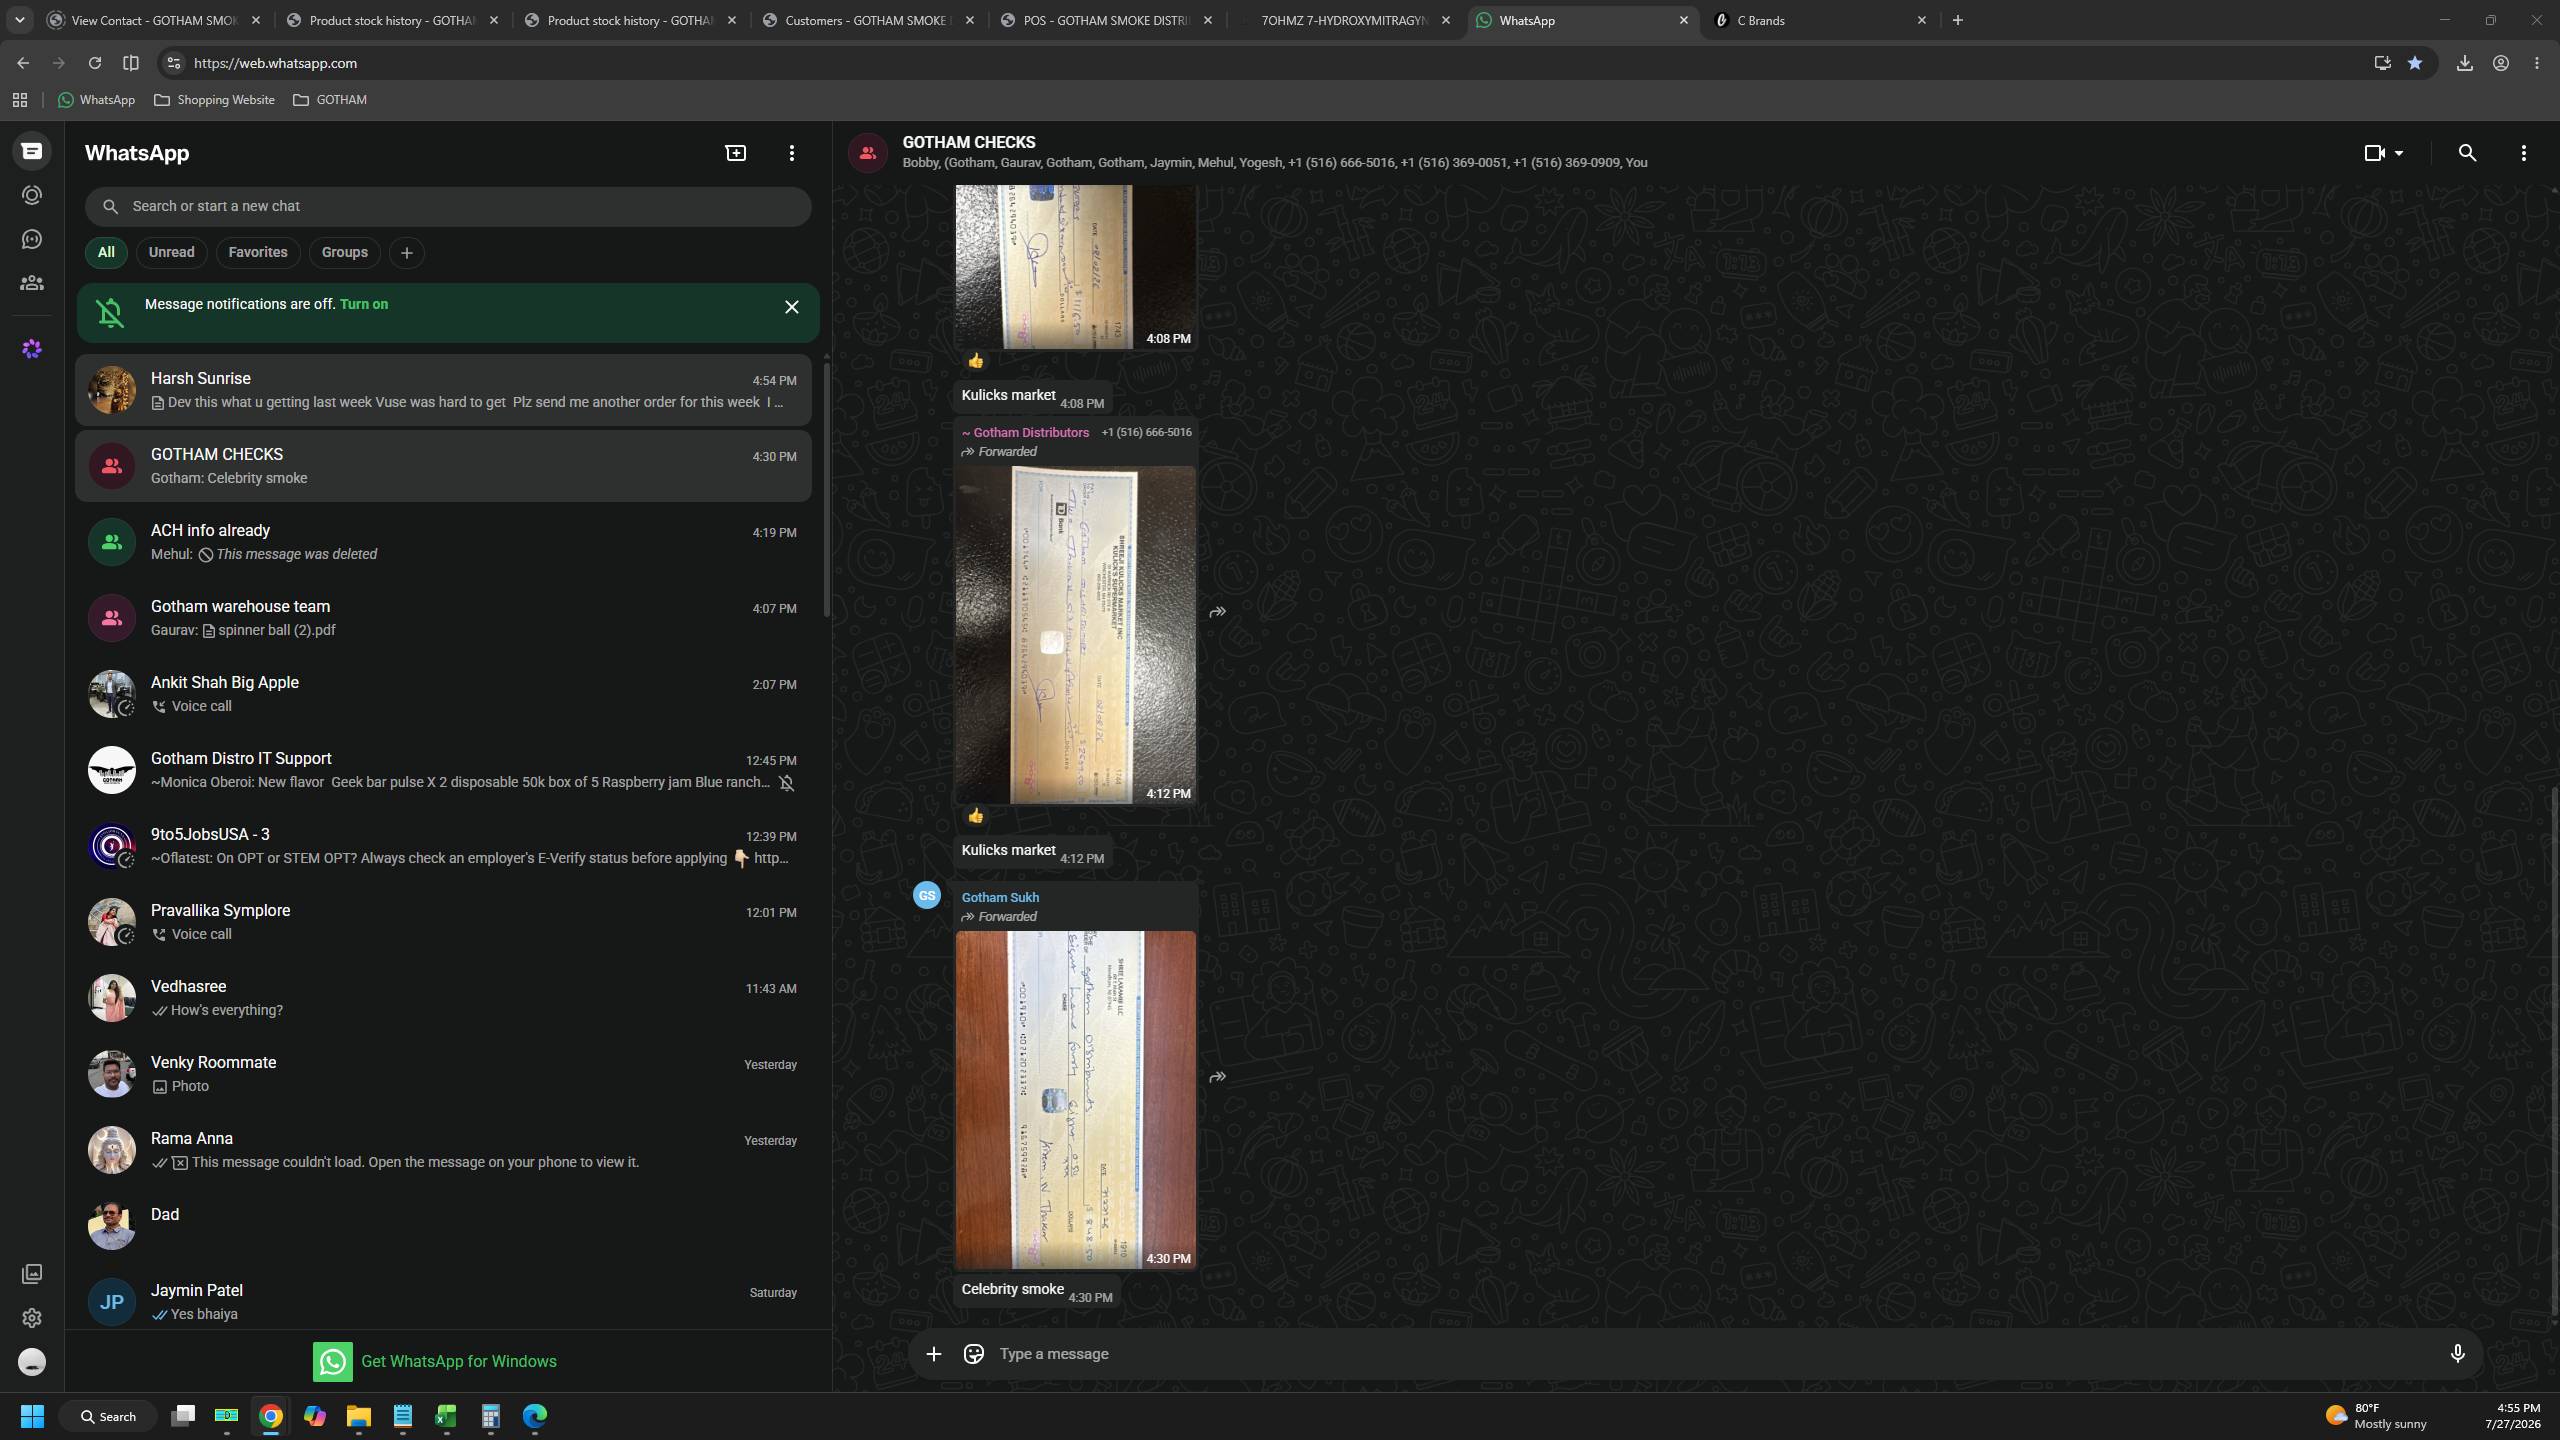Image resolution: width=2560 pixels, height=1440 pixels.
Task: Open the Channels icon in sidebar
Action: click(32, 239)
